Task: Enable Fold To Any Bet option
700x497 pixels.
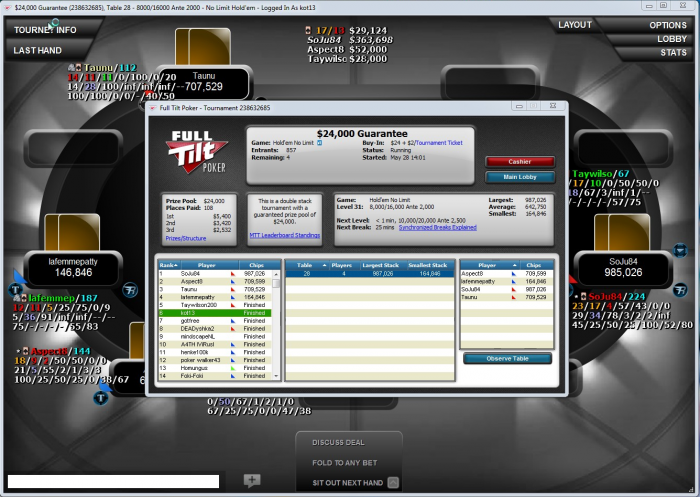Action: [345, 463]
